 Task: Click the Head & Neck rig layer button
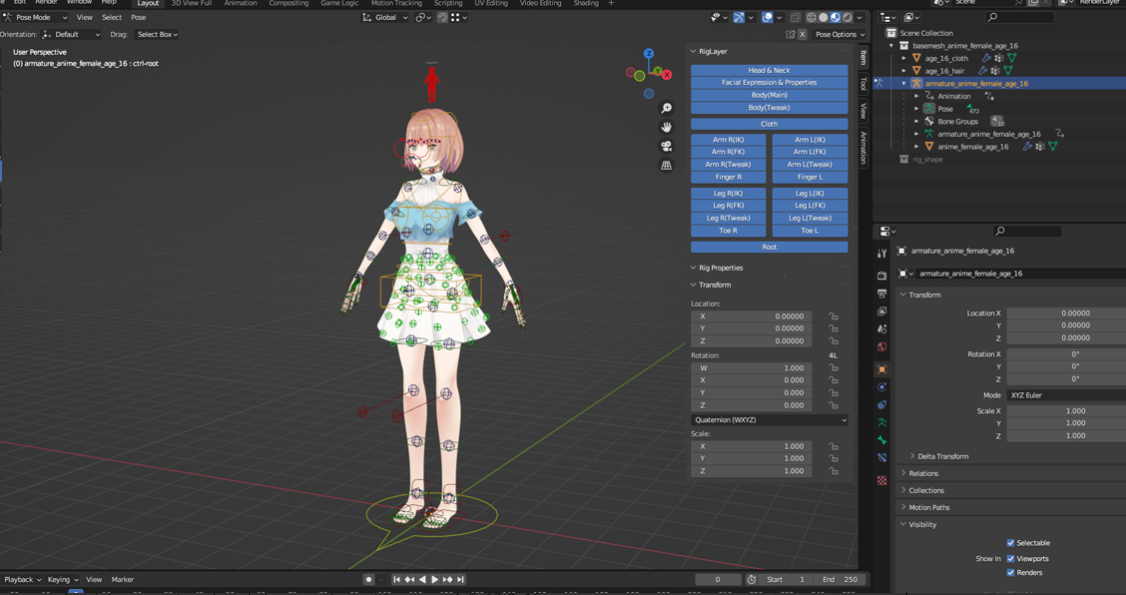[769, 70]
